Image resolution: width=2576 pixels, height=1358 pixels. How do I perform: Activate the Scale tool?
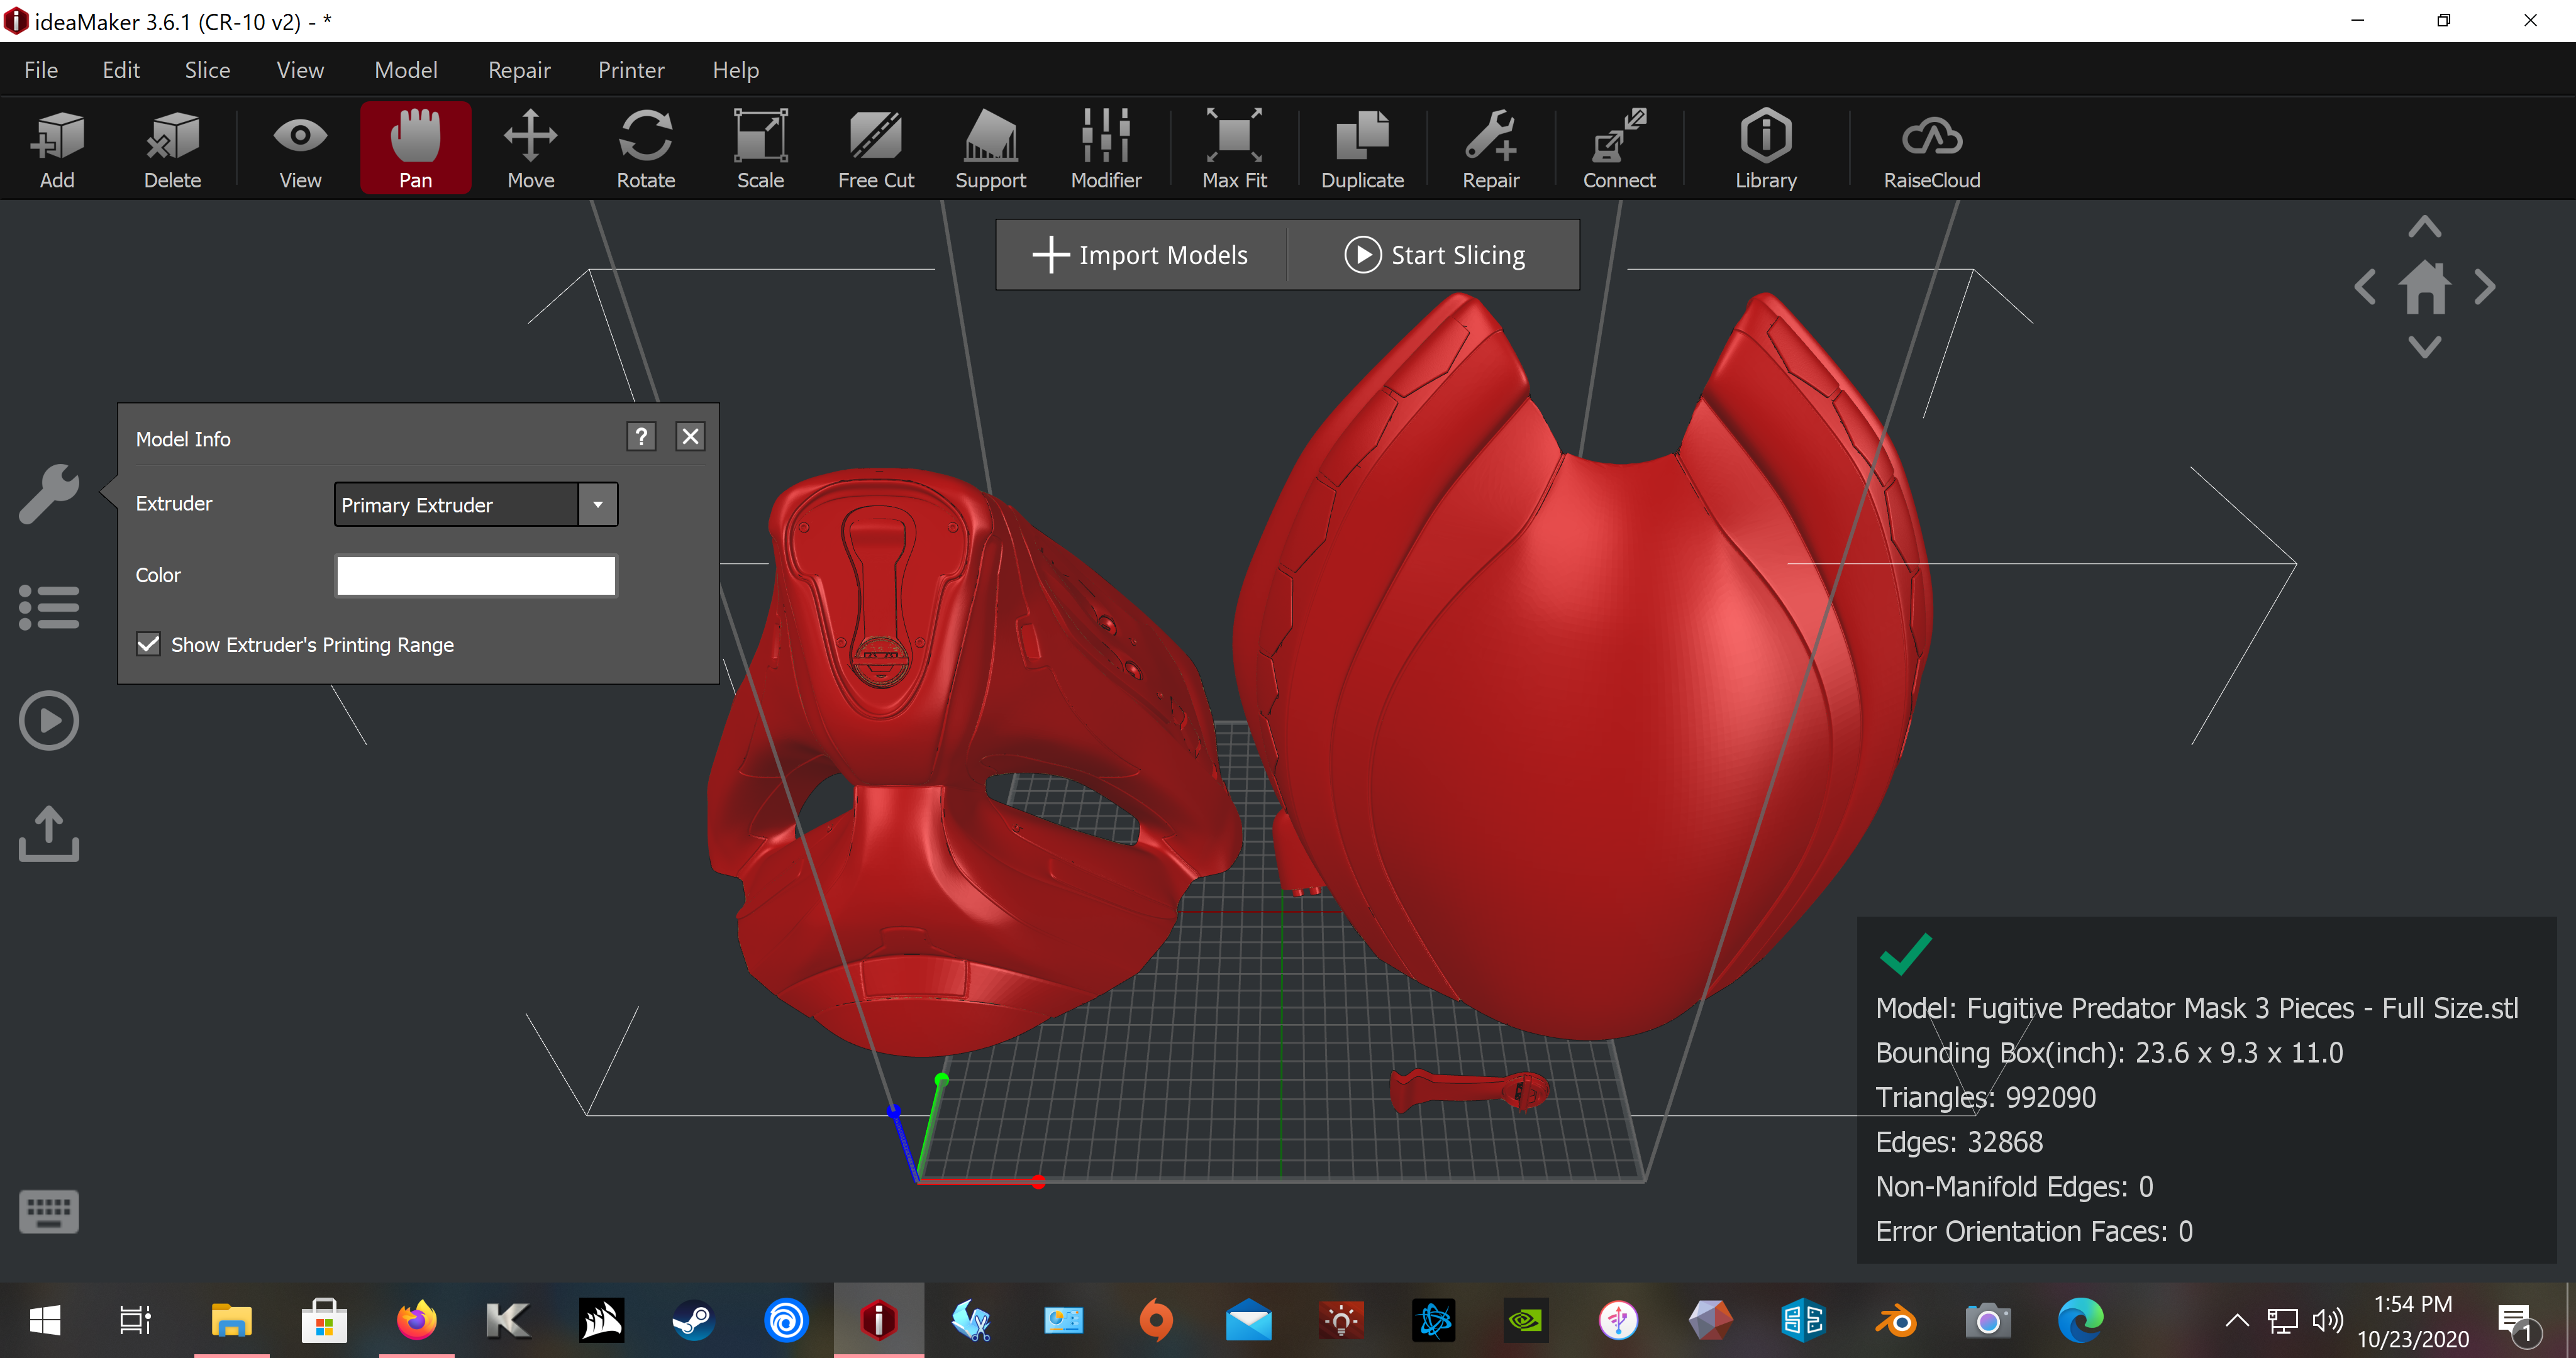click(x=760, y=148)
